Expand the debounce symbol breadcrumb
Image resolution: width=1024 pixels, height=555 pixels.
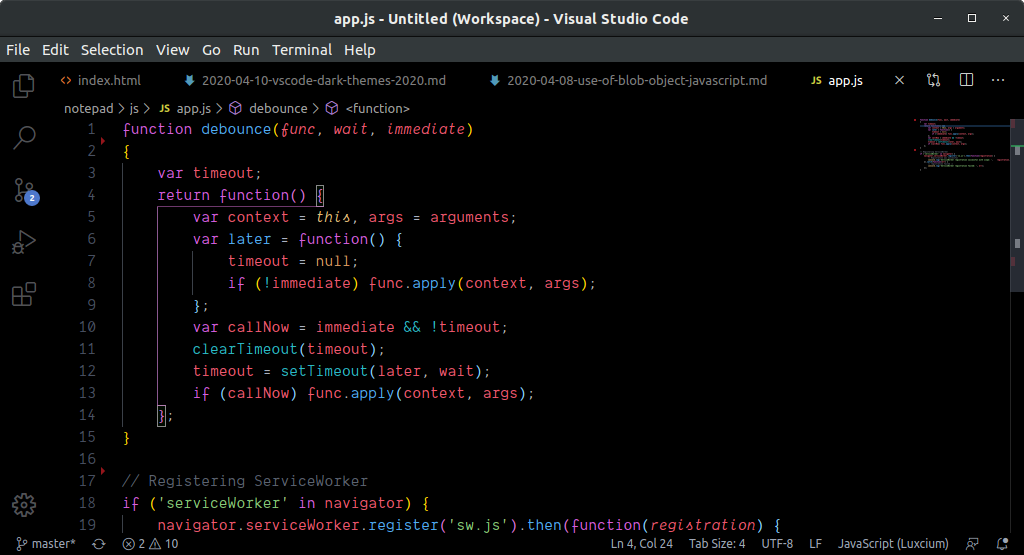(x=268, y=108)
